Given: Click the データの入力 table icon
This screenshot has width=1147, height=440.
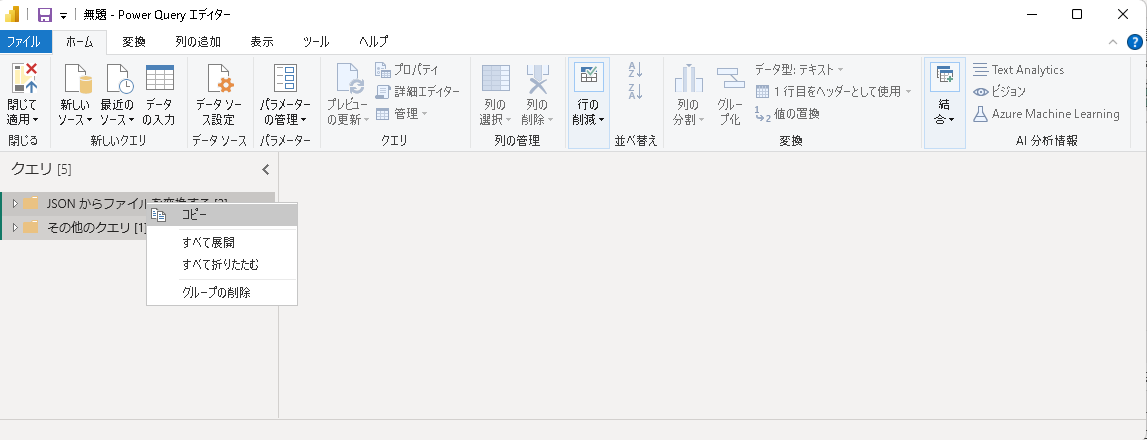Looking at the screenshot, I should (x=159, y=78).
